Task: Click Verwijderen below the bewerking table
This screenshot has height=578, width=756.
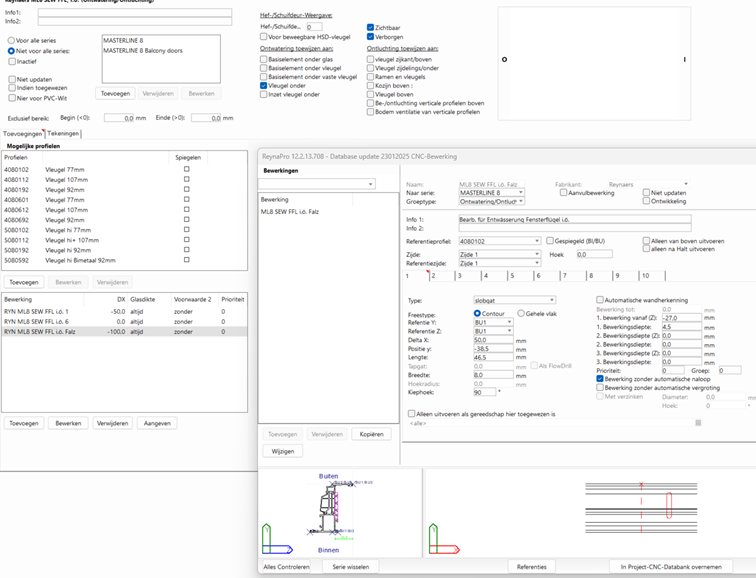Action: 112,423
